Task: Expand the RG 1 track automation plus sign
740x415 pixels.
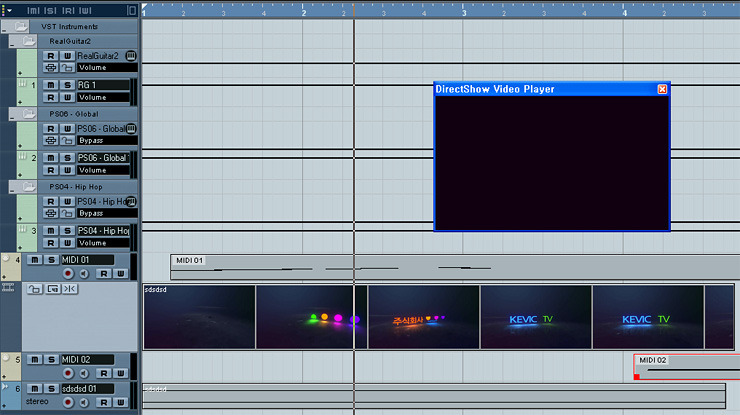Action: pos(20,102)
